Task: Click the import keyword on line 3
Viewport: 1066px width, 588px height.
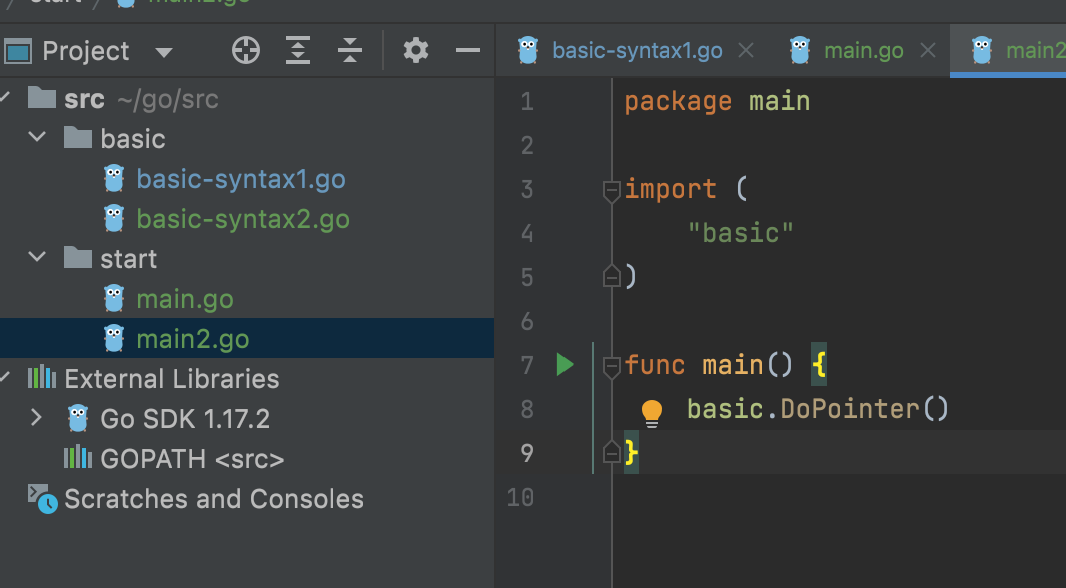Action: click(x=670, y=189)
